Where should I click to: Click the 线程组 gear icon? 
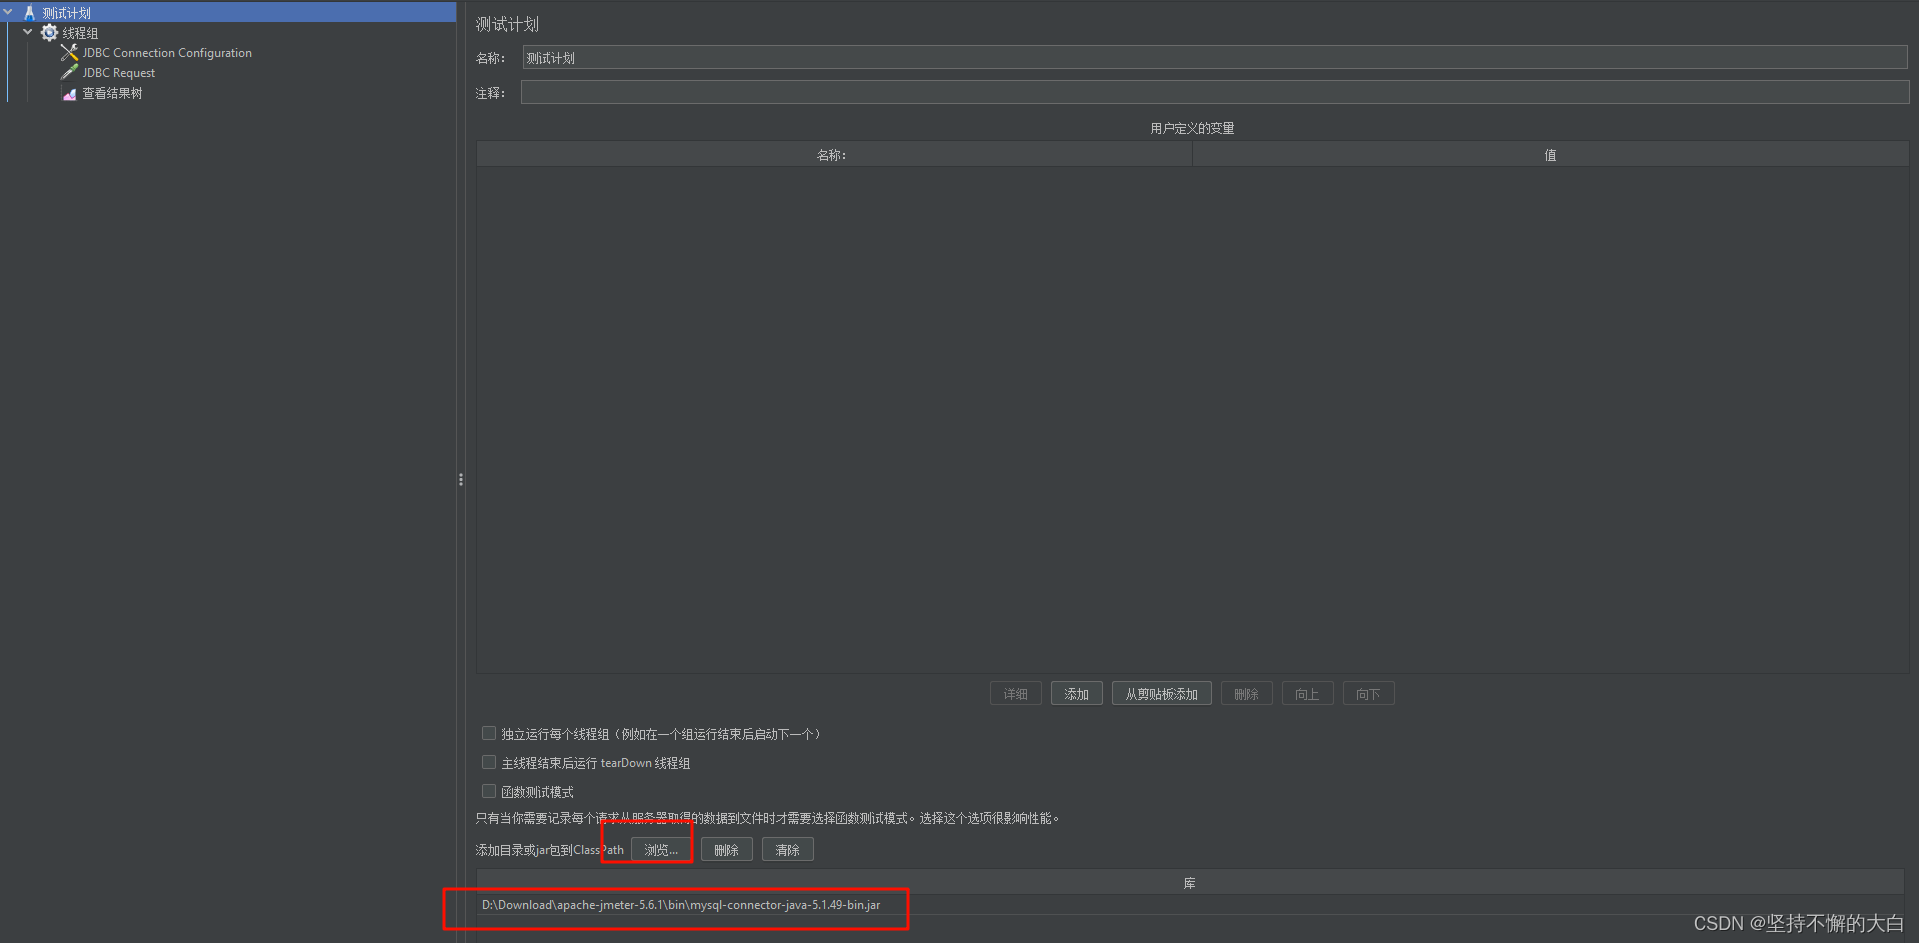(49, 33)
